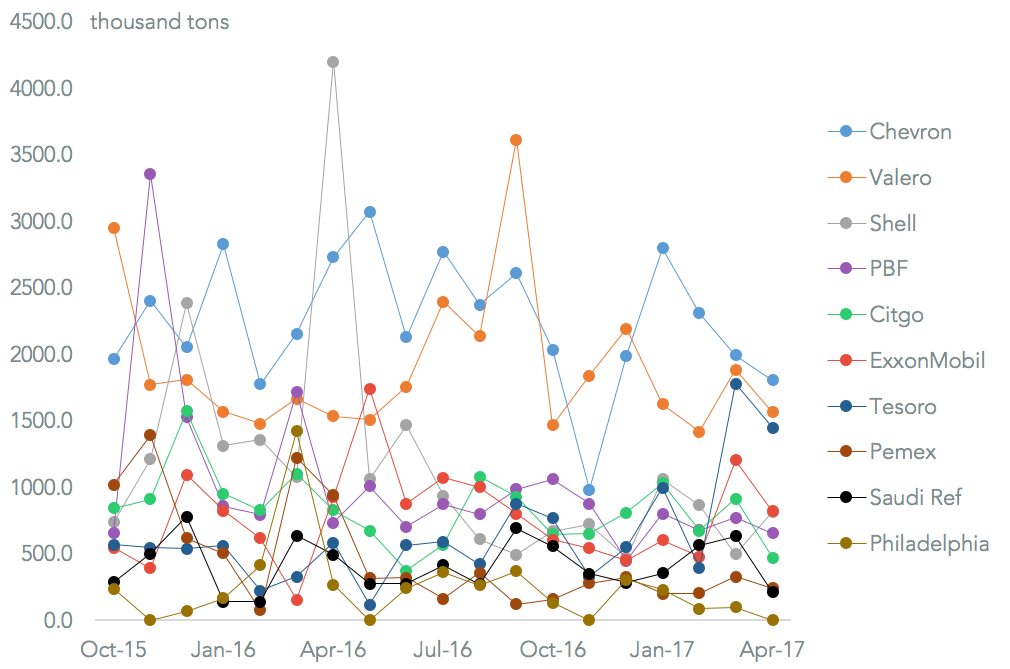Click the Philadelphia legend marker
Screen dimensions: 1010x669
click(x=847, y=543)
